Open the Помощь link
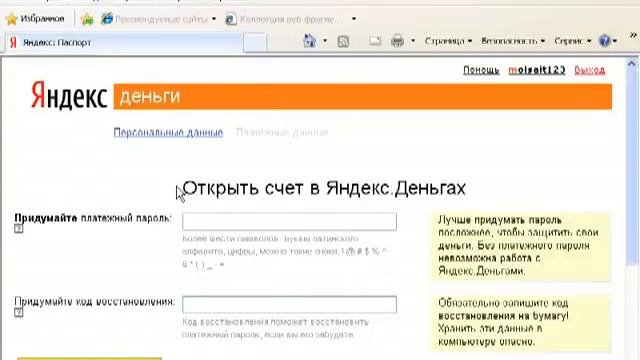The width and height of the screenshot is (640, 360). click(481, 70)
